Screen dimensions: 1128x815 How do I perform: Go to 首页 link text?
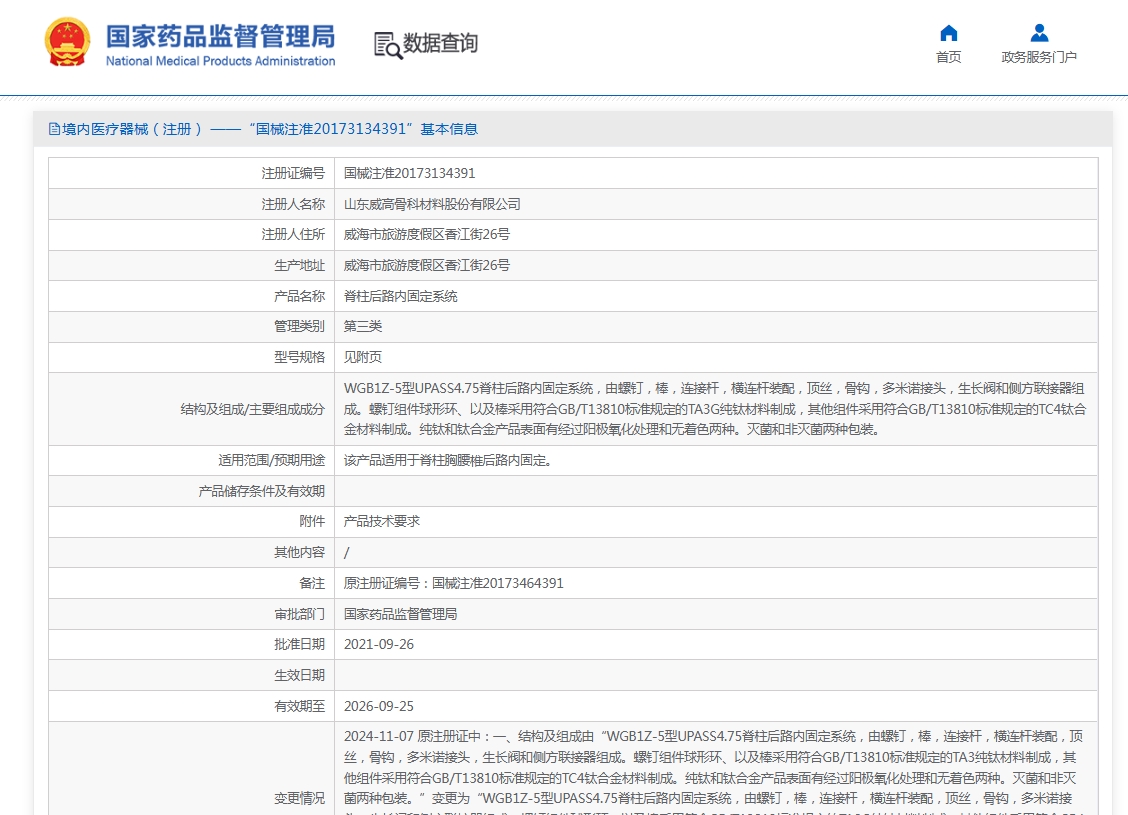tap(948, 57)
